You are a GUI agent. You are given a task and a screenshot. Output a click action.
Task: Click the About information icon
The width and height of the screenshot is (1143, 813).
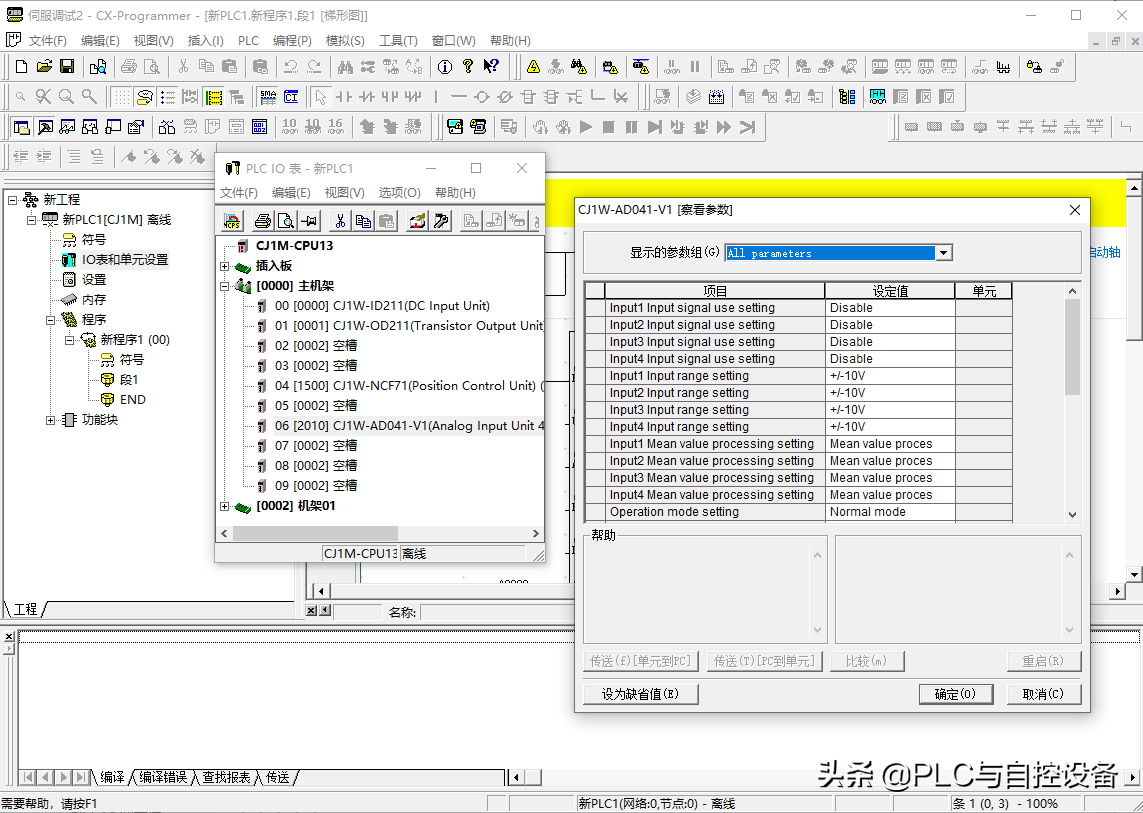pyautogui.click(x=445, y=67)
